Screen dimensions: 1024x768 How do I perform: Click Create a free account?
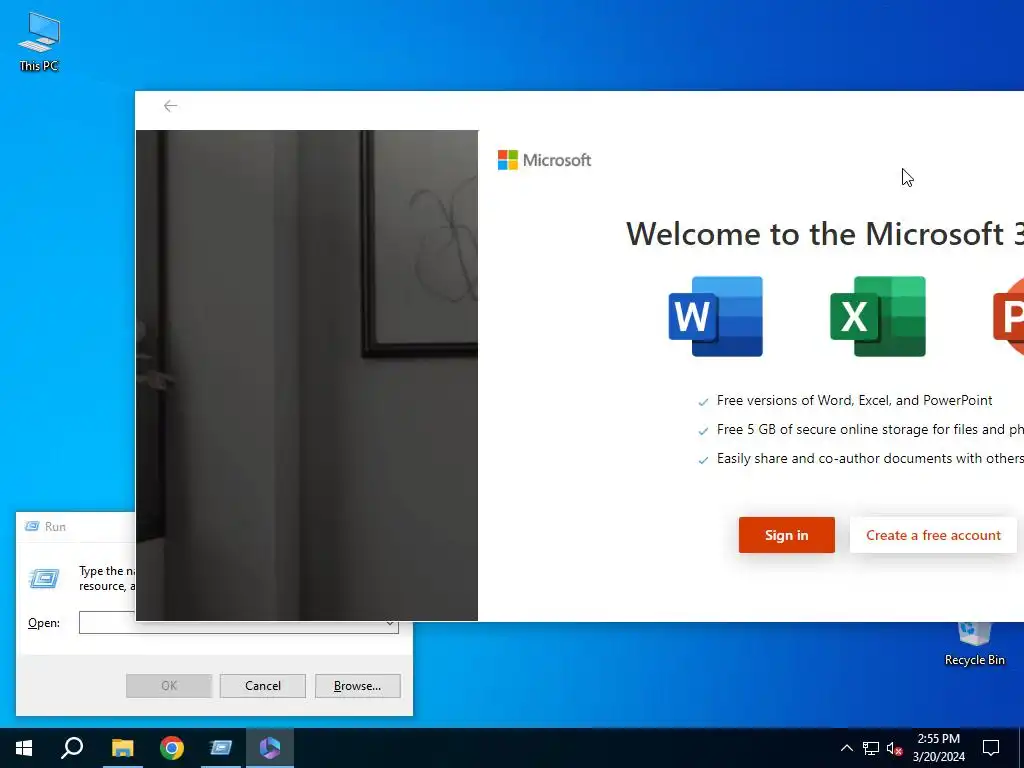point(933,535)
